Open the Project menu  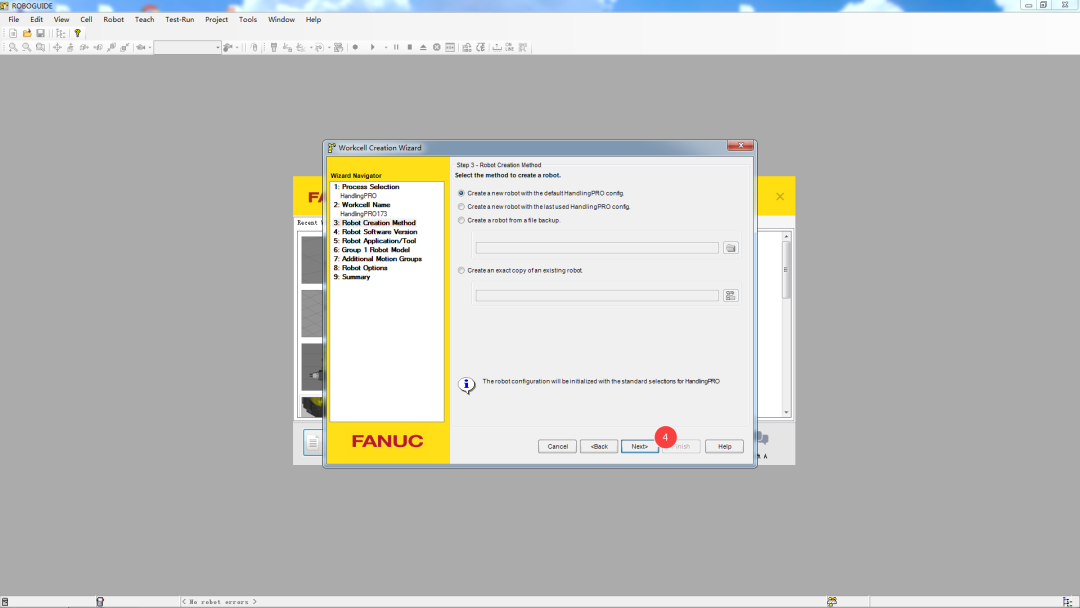pos(216,19)
